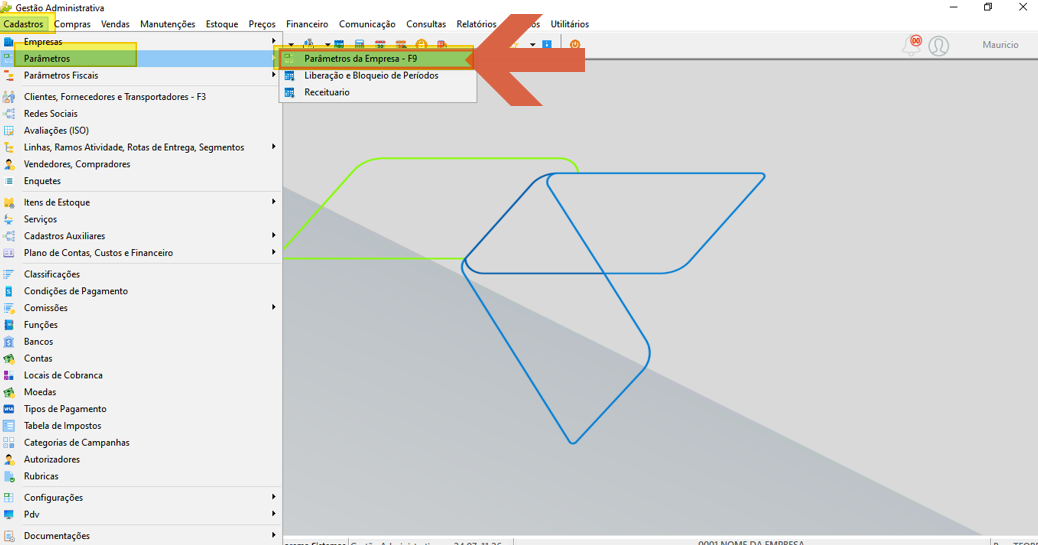Open the Comunicação menu

(367, 24)
